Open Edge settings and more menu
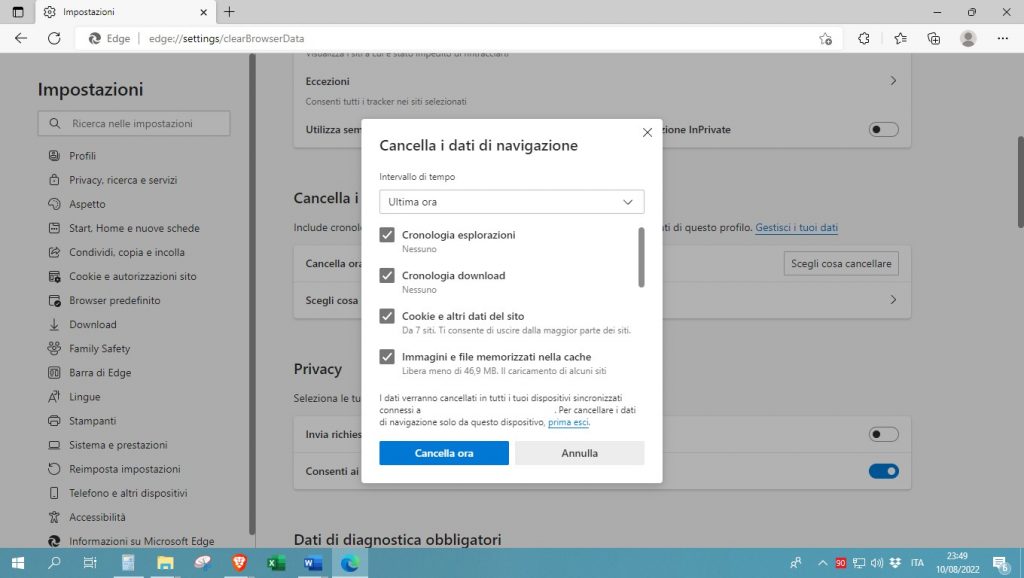Viewport: 1024px width, 578px height. pyautogui.click(x=1003, y=38)
